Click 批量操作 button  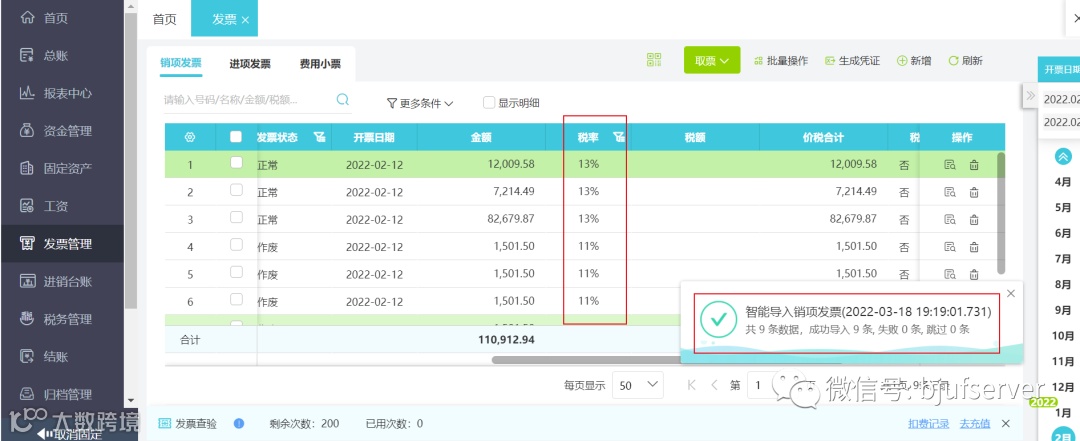(x=781, y=61)
